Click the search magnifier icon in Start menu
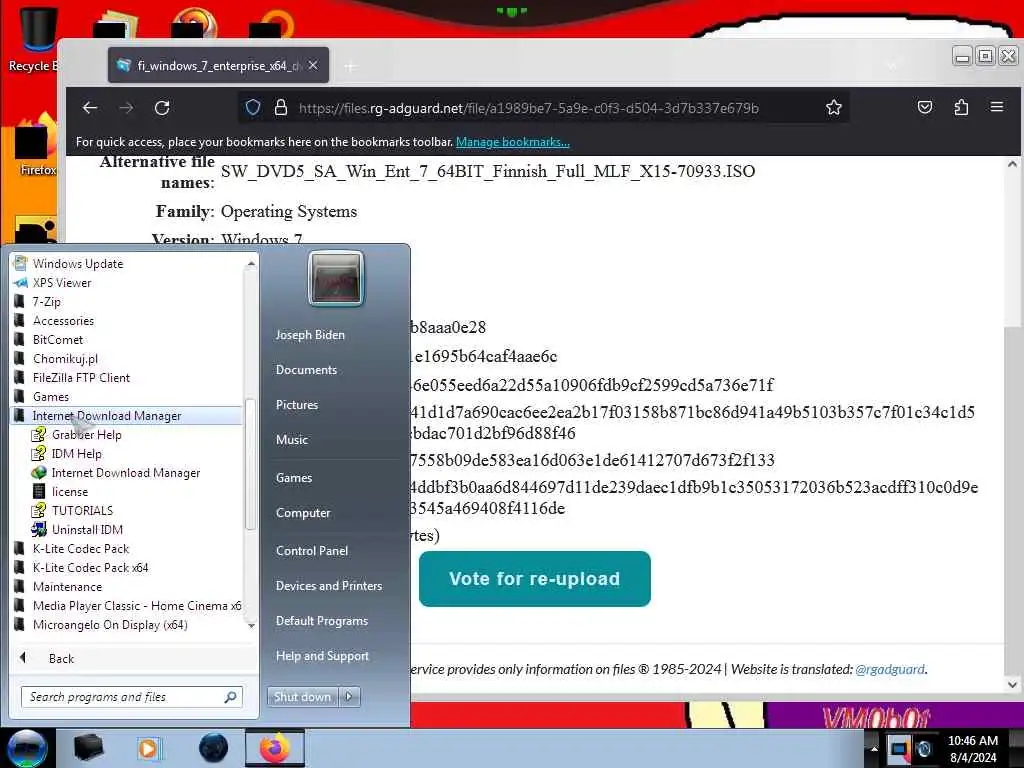Image resolution: width=1024 pixels, height=768 pixels. 230,697
